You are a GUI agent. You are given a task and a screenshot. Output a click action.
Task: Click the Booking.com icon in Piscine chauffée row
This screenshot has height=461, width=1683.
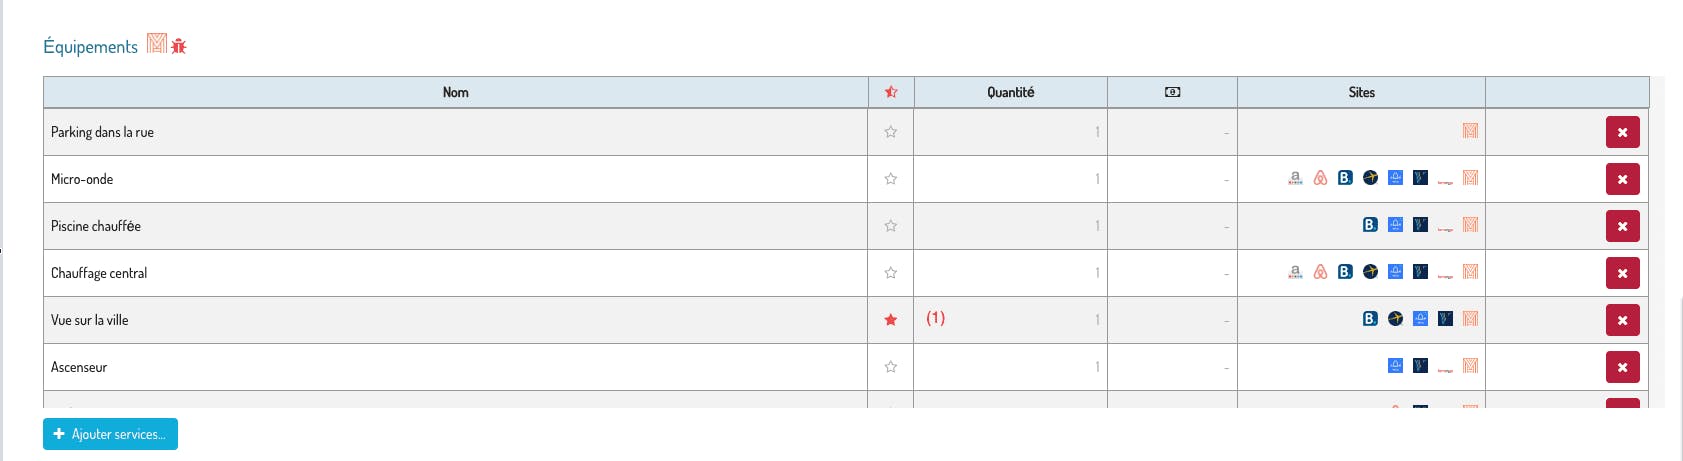[x=1370, y=225]
